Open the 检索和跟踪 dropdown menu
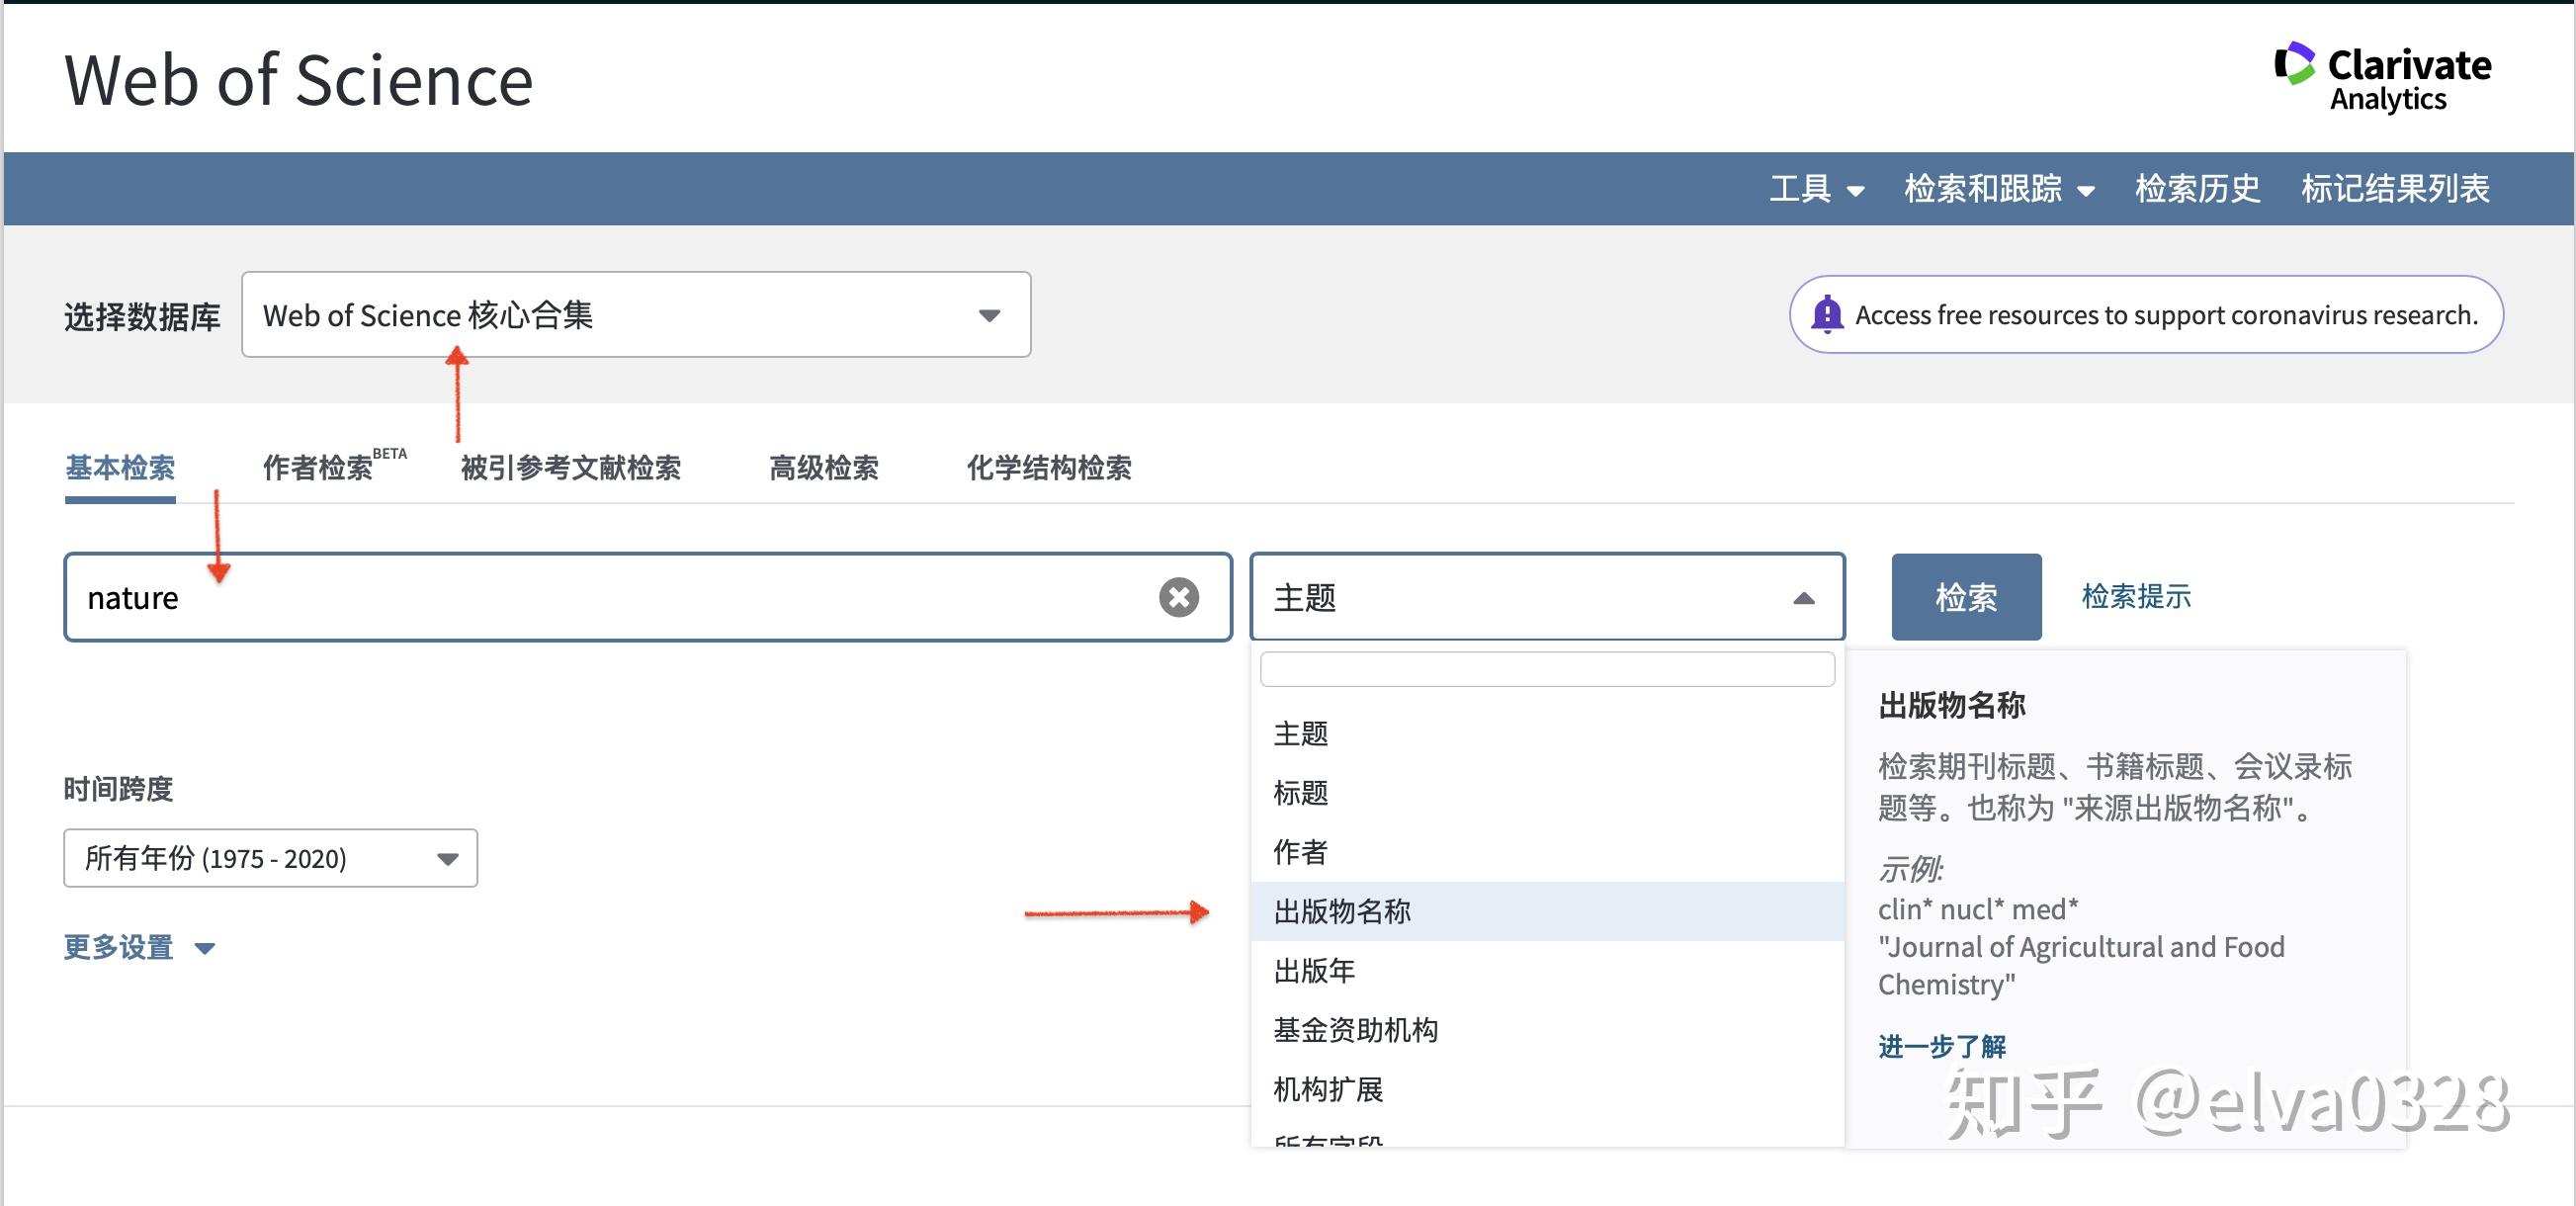 pos(1999,188)
